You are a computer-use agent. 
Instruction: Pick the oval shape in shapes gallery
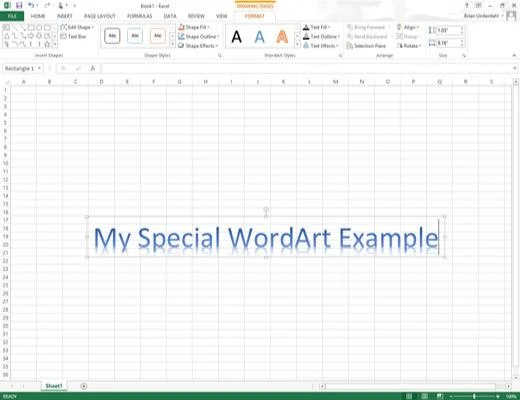[39, 28]
